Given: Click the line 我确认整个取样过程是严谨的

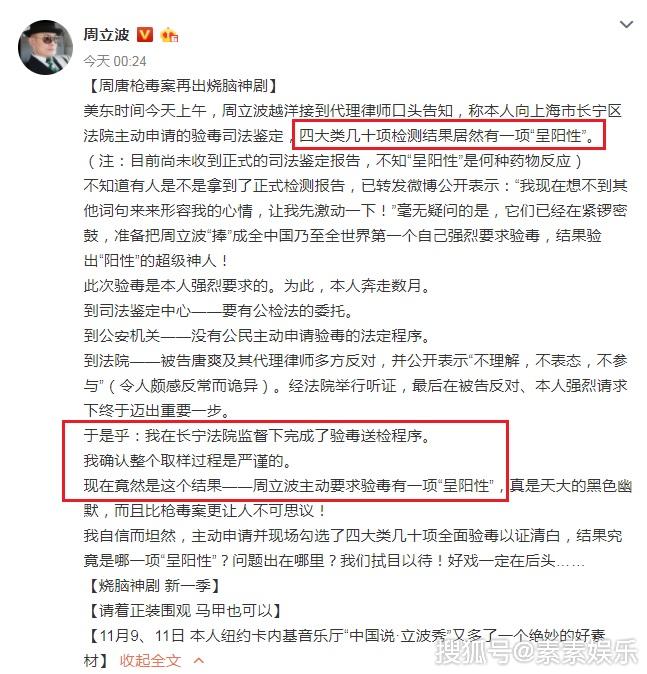Looking at the screenshot, I should coord(187,461).
